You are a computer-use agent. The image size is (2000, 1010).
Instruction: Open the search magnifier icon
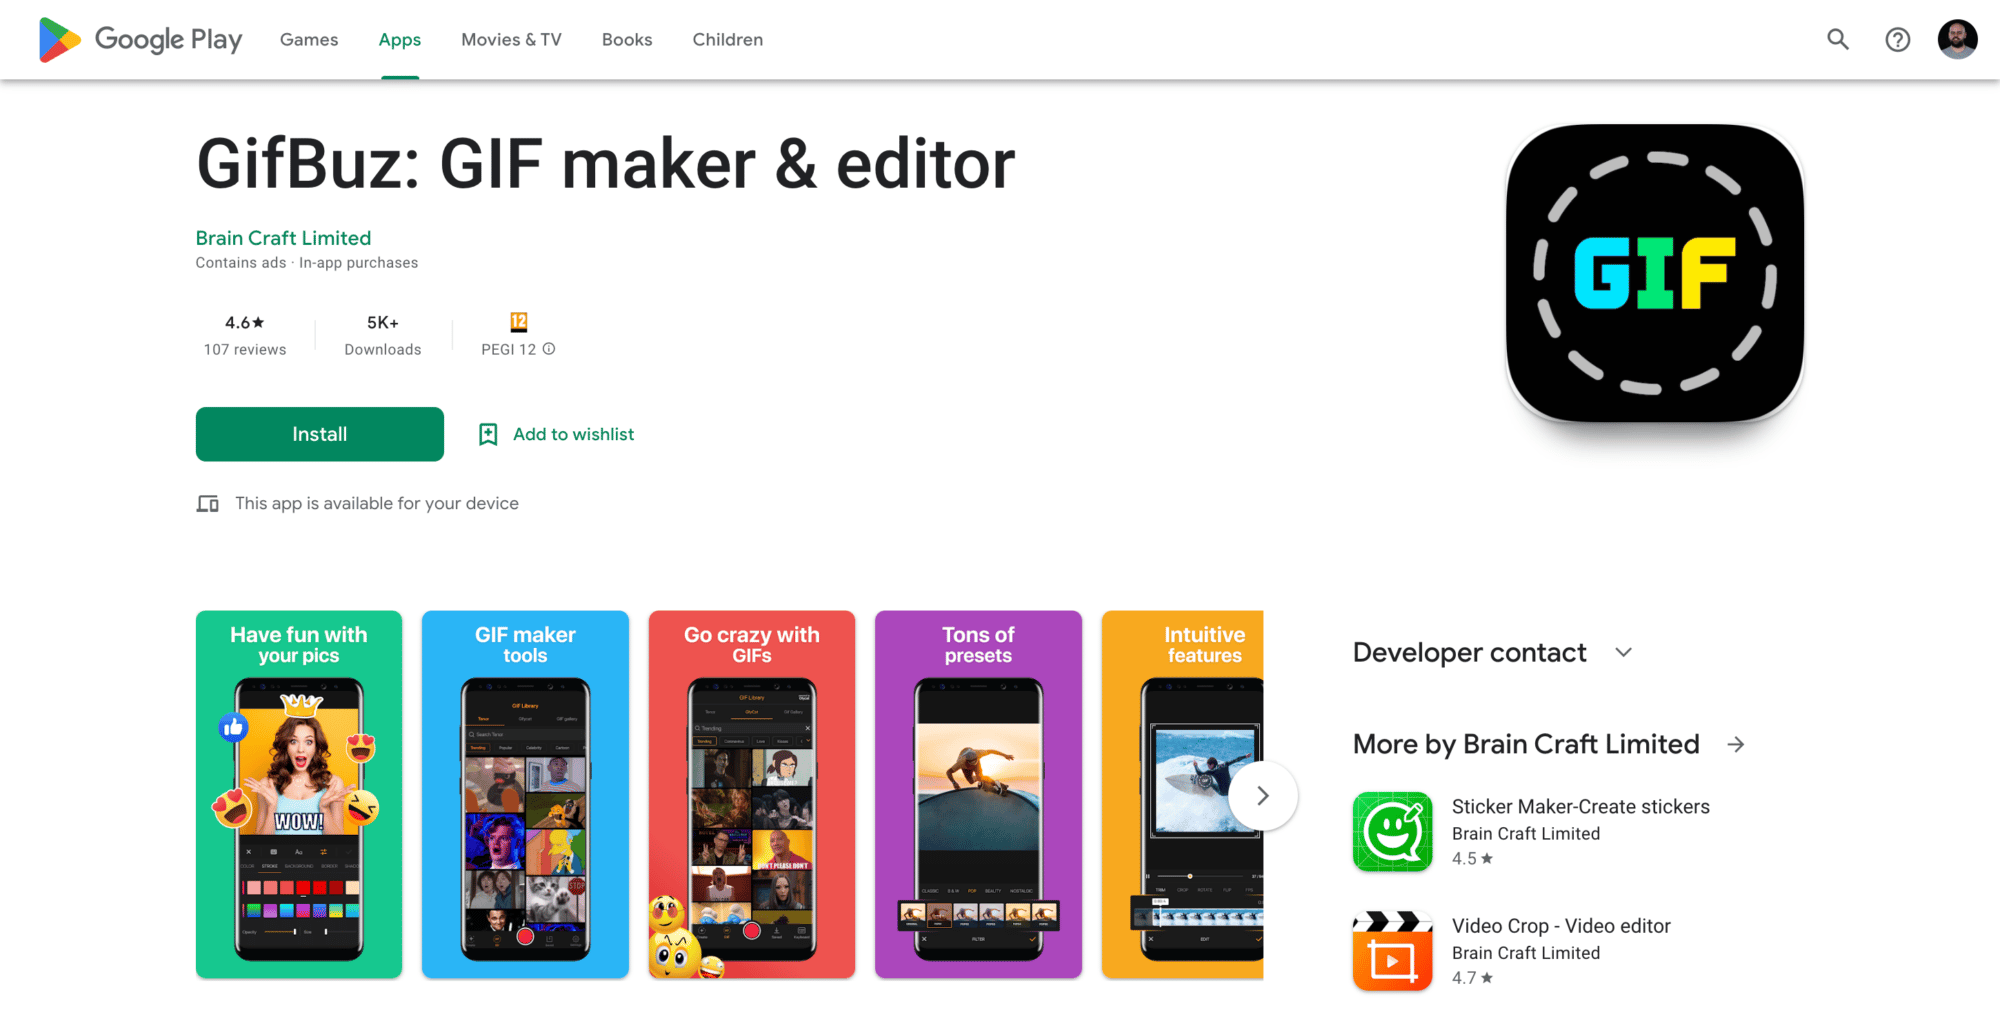pos(1838,40)
